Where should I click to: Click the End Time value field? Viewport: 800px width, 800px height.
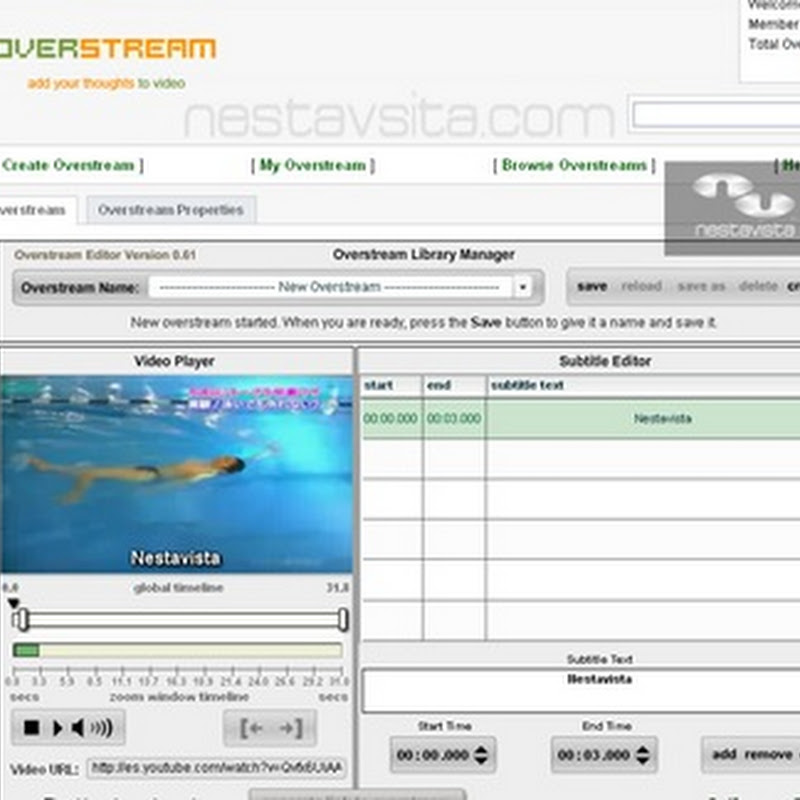[593, 755]
